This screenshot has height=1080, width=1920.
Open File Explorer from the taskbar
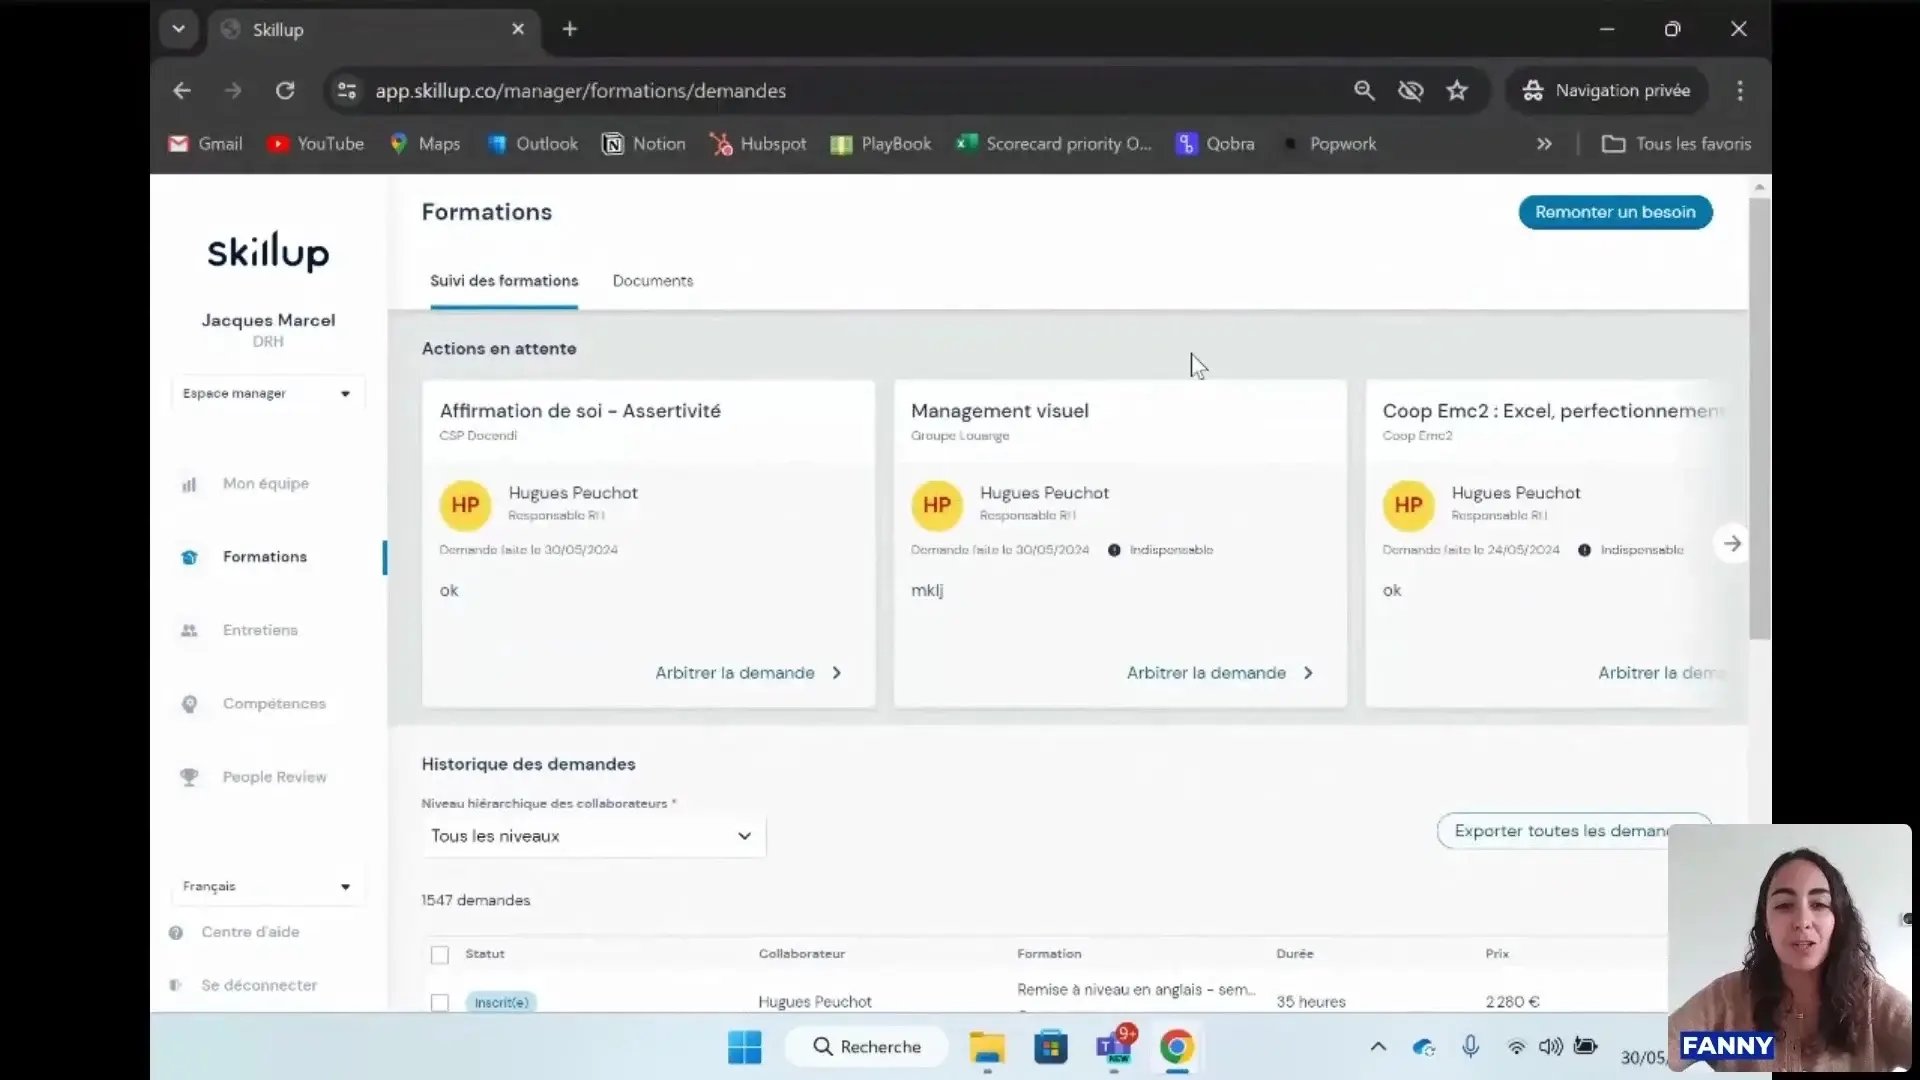[987, 1047]
